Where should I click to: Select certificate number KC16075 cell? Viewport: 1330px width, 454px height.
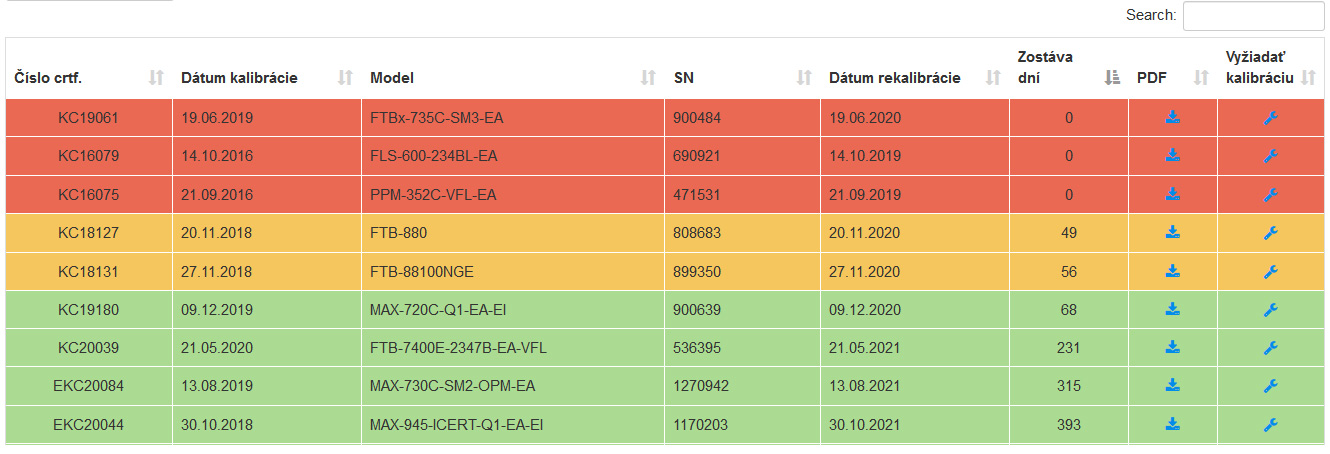click(89, 195)
